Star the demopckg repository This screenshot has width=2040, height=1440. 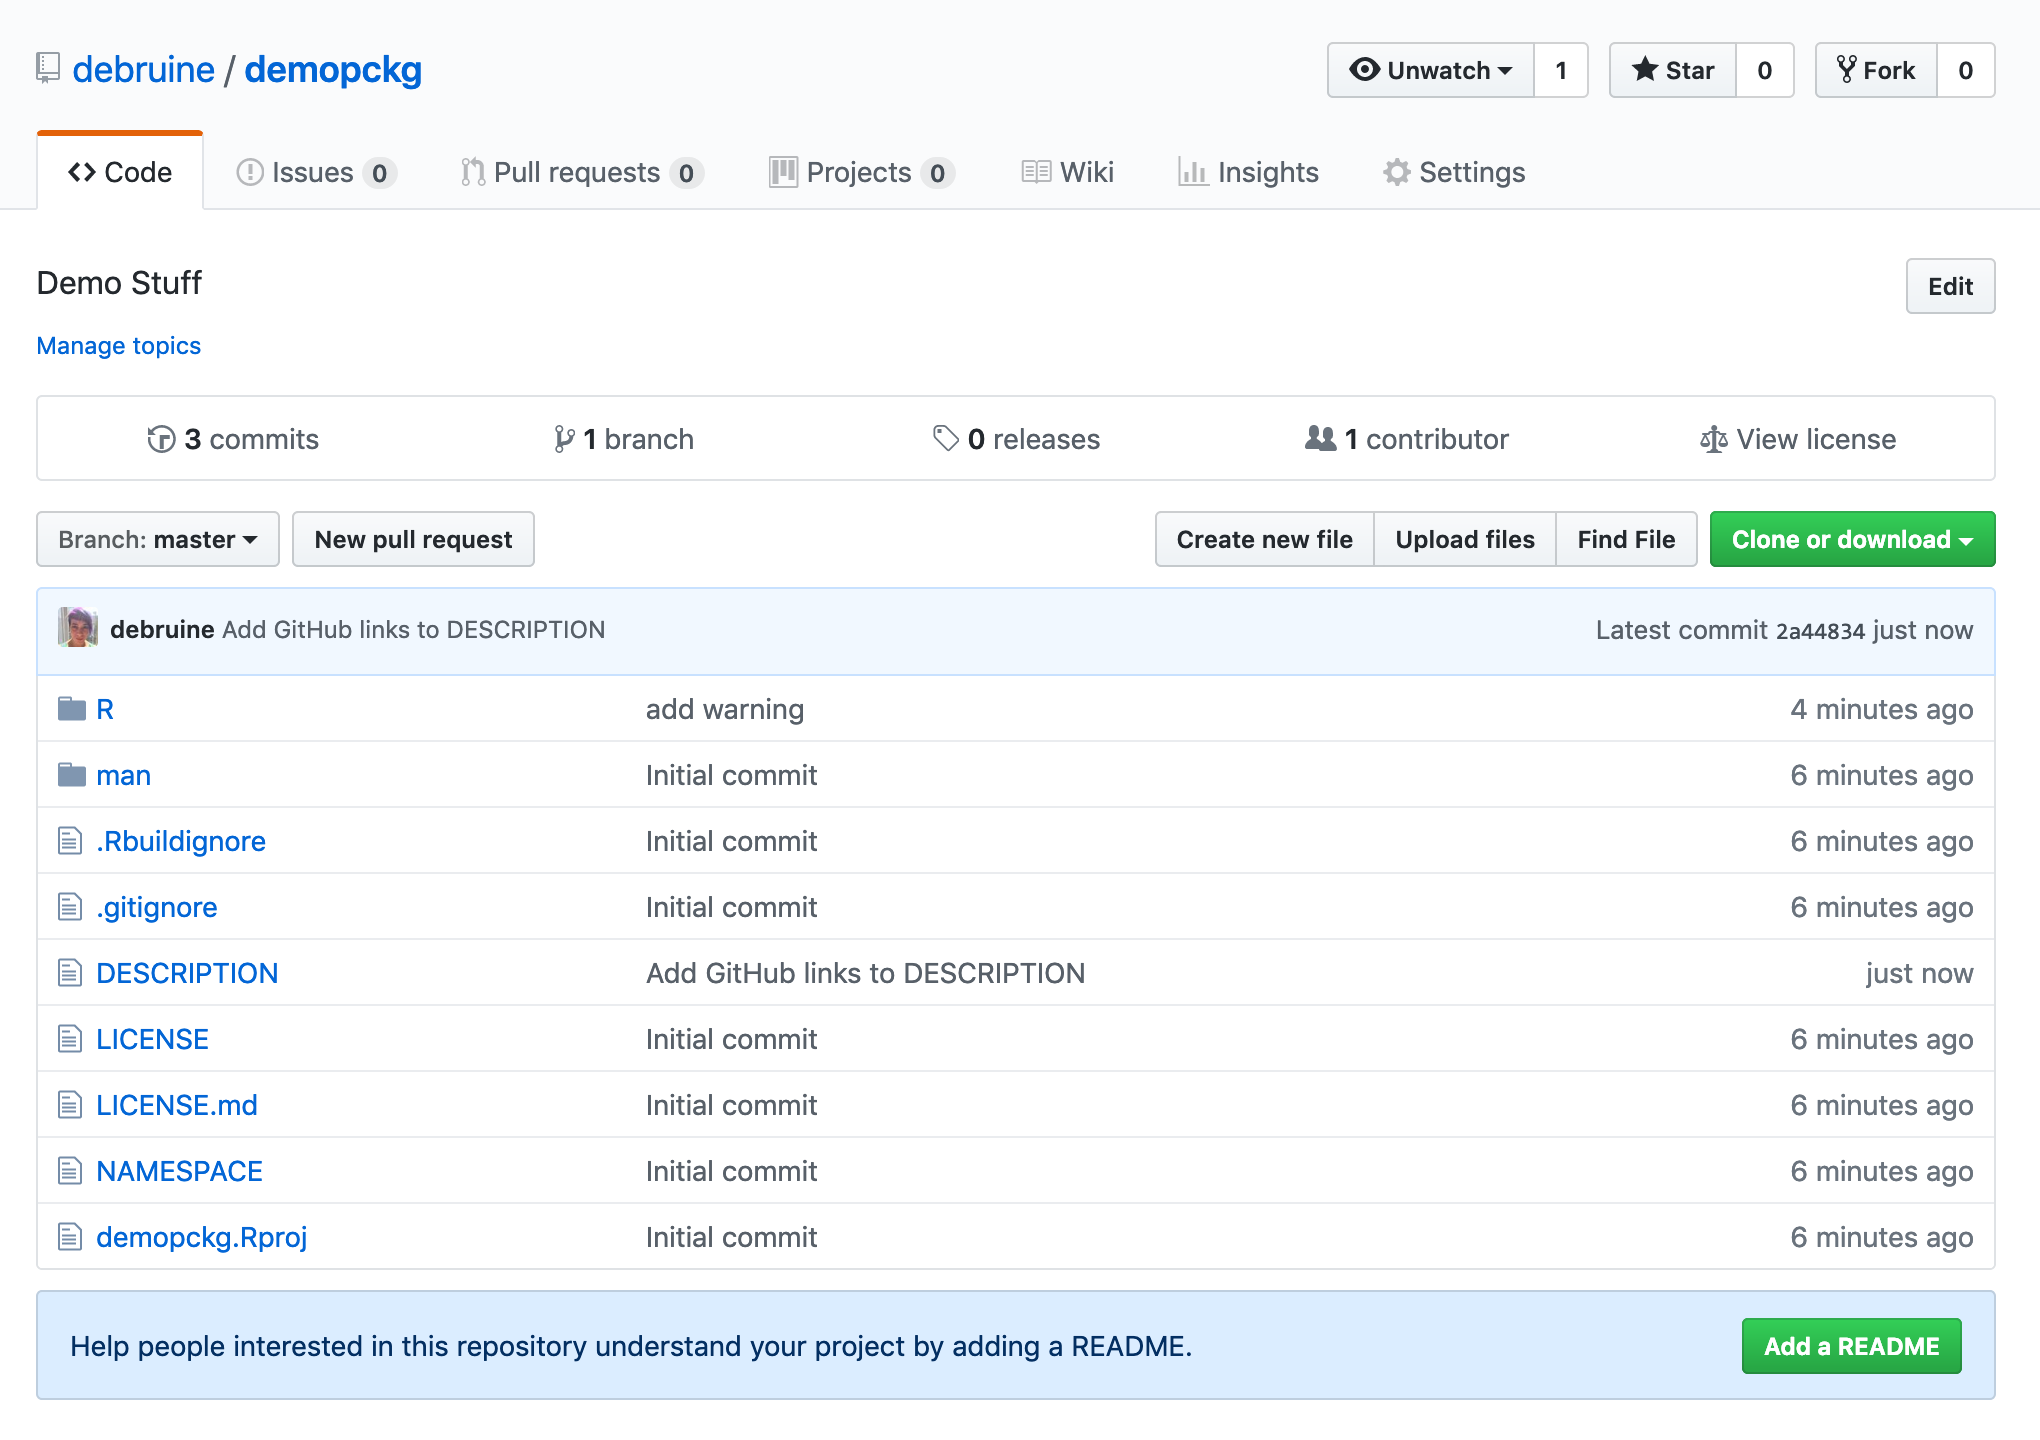1672,70
